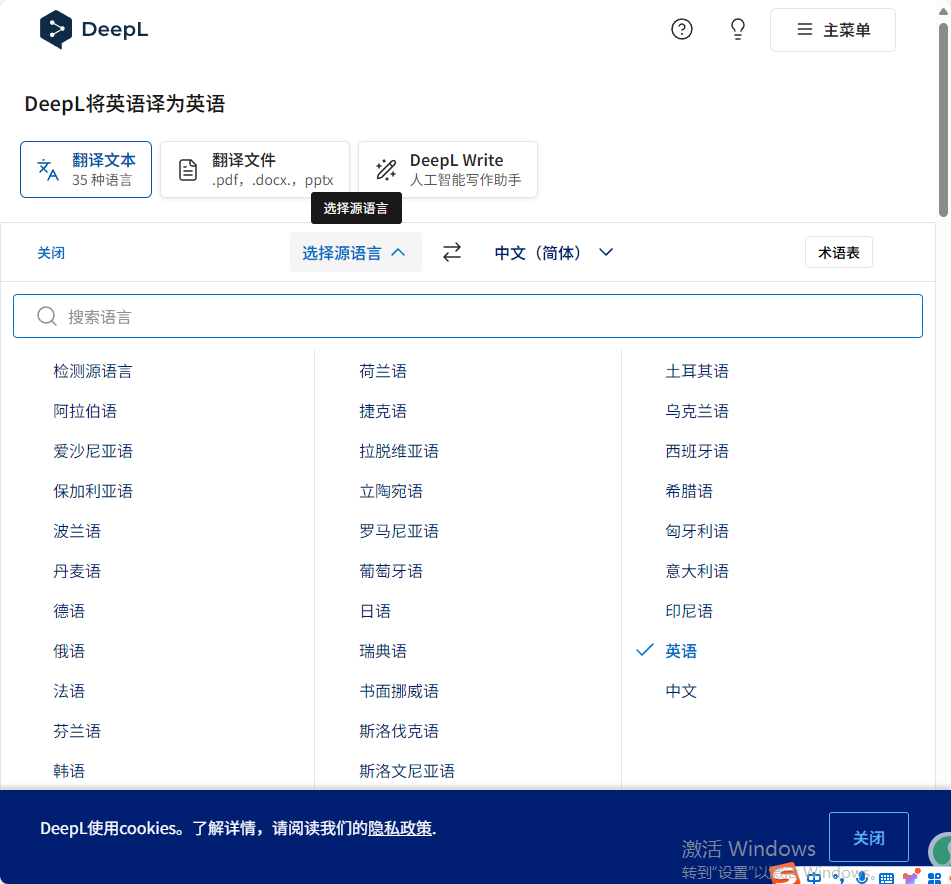The image size is (951, 884).
Task: Choose 爱沙尼亚语 from the list
Action: [x=93, y=451]
